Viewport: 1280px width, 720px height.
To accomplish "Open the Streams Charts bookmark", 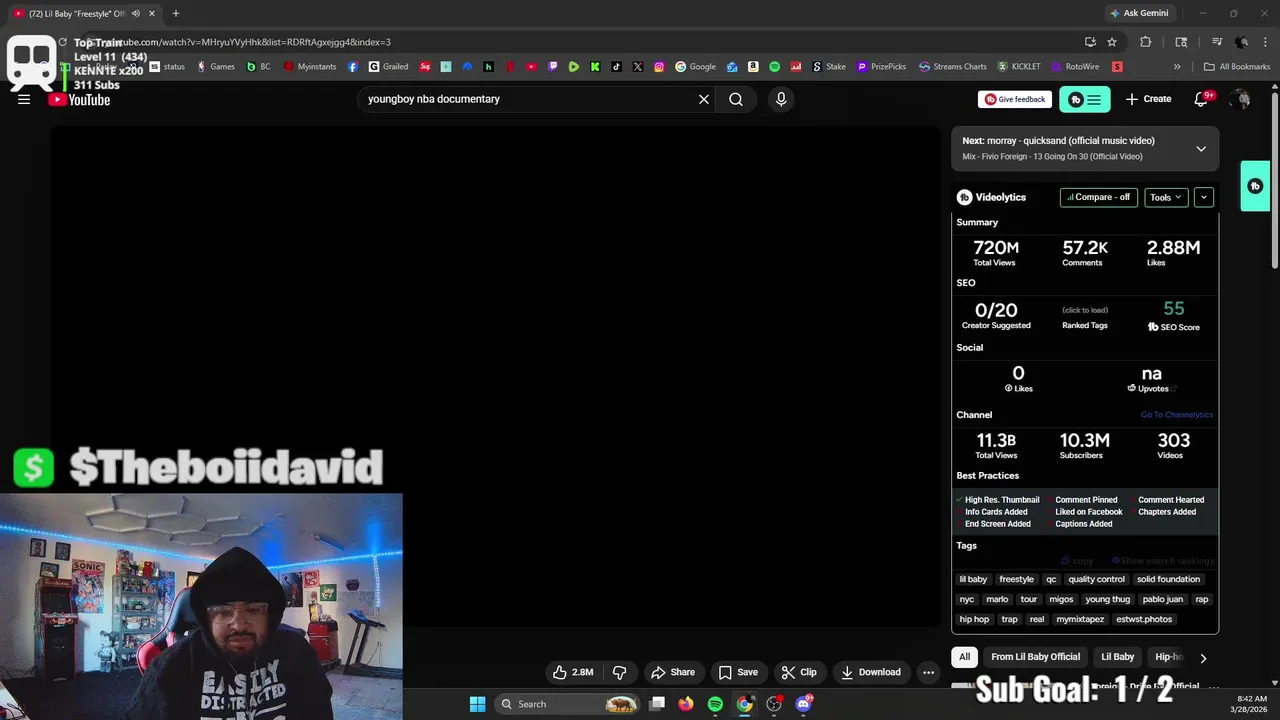I will [x=953, y=67].
